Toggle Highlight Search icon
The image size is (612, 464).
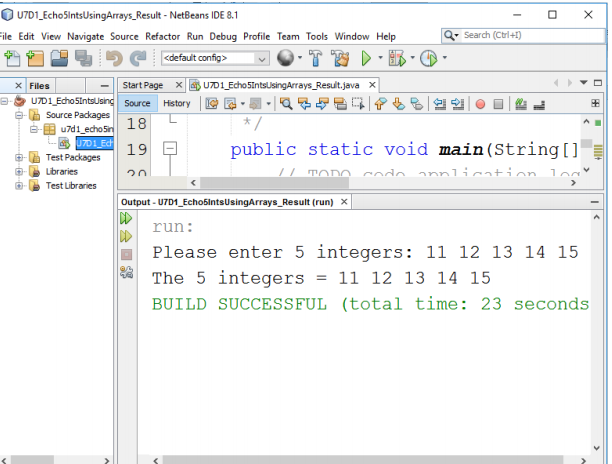(340, 104)
